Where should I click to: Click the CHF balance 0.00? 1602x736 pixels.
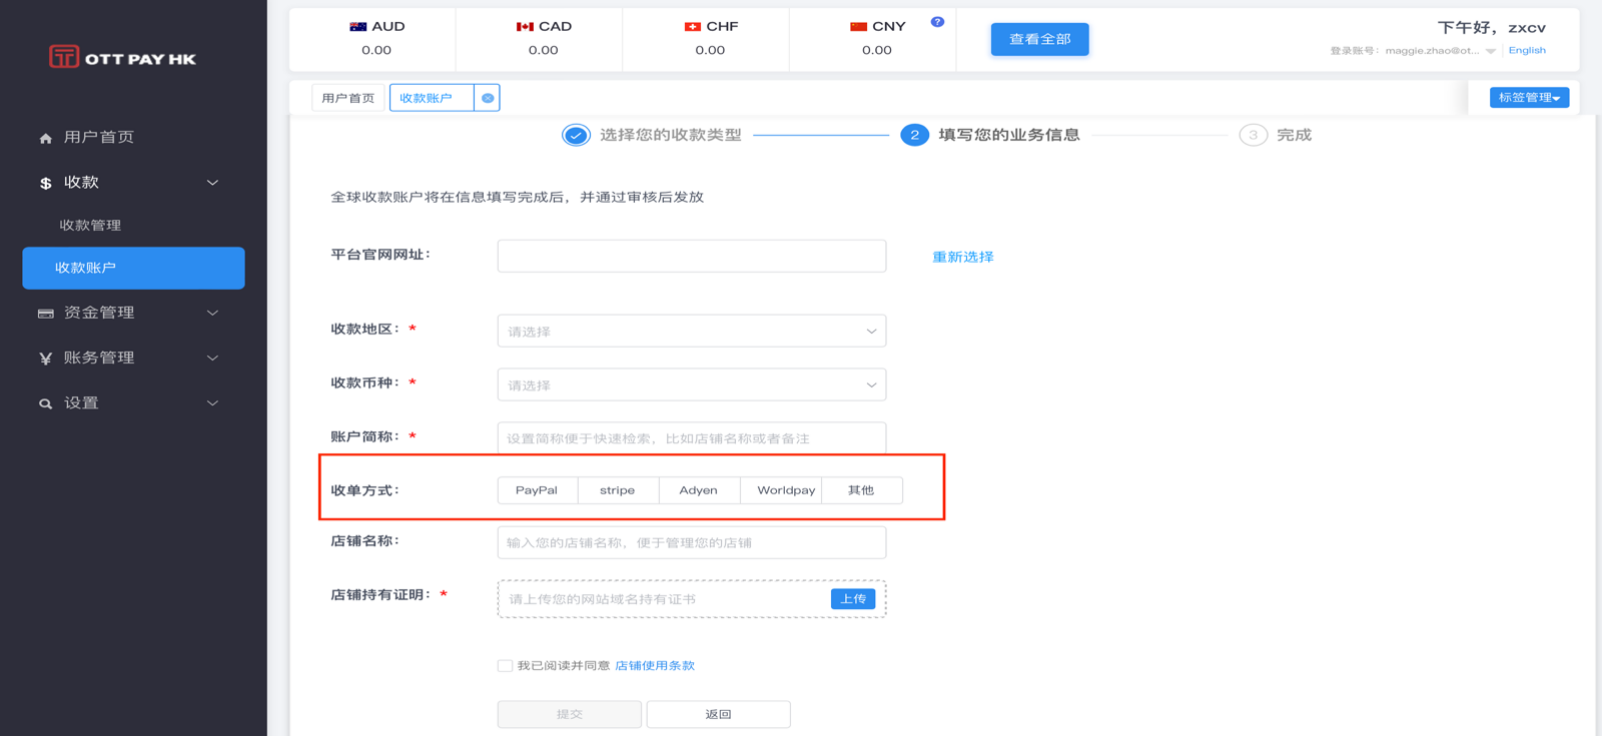tap(710, 50)
